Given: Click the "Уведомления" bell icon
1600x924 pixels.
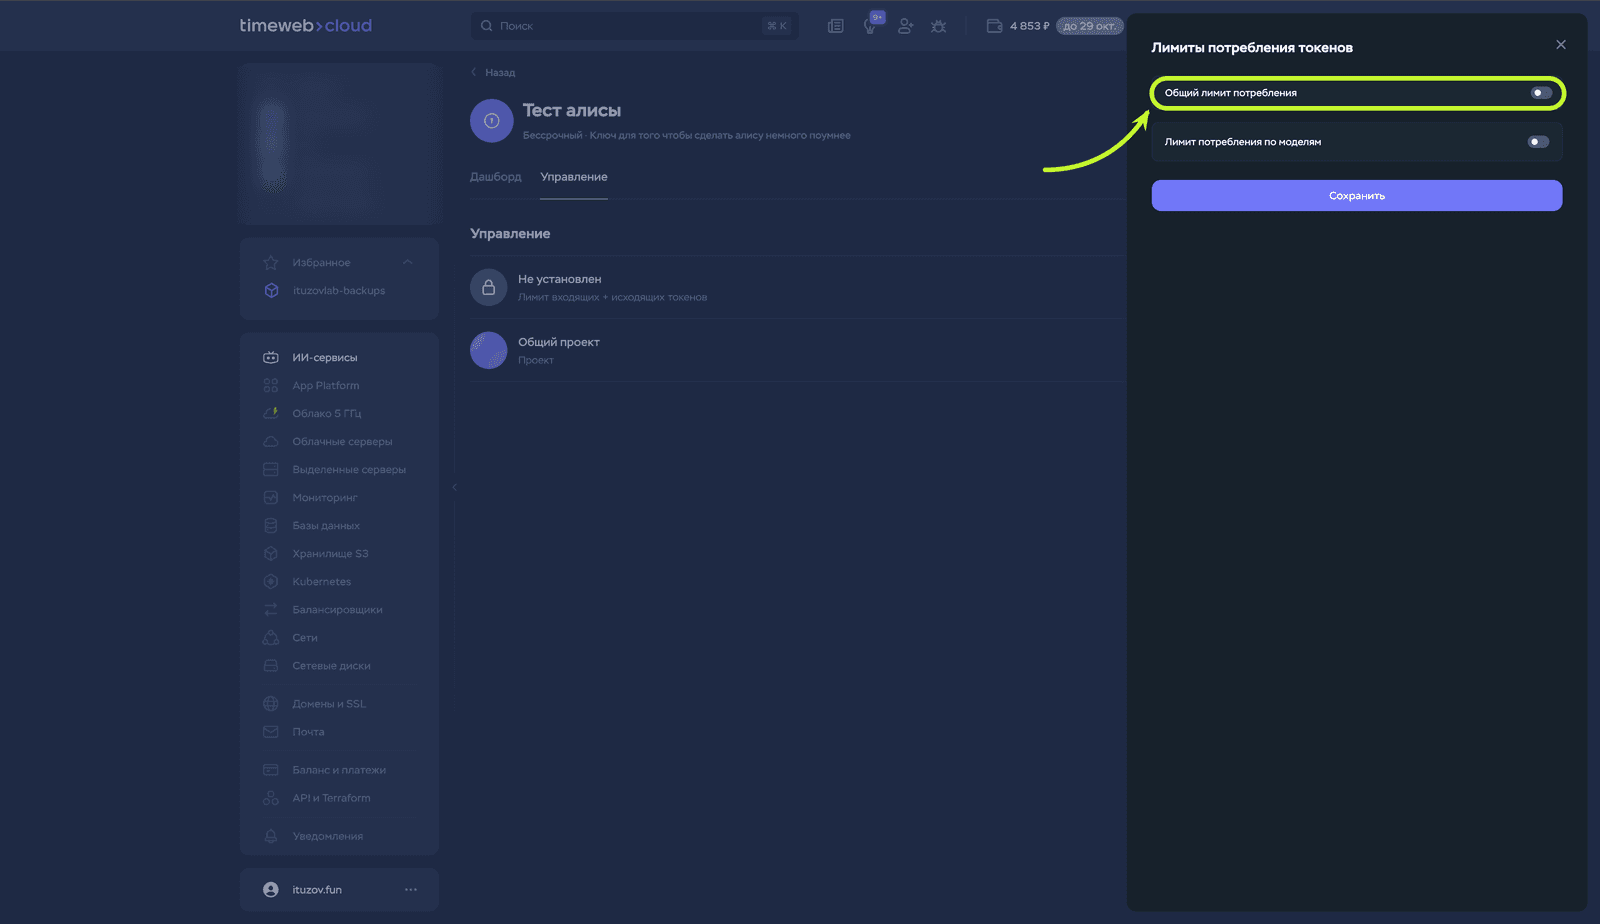Looking at the screenshot, I should 271,836.
